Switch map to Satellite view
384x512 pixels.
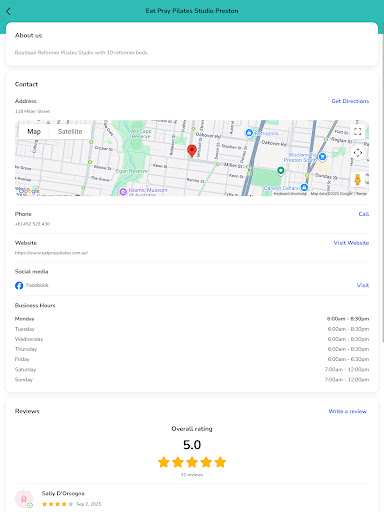pyautogui.click(x=70, y=131)
